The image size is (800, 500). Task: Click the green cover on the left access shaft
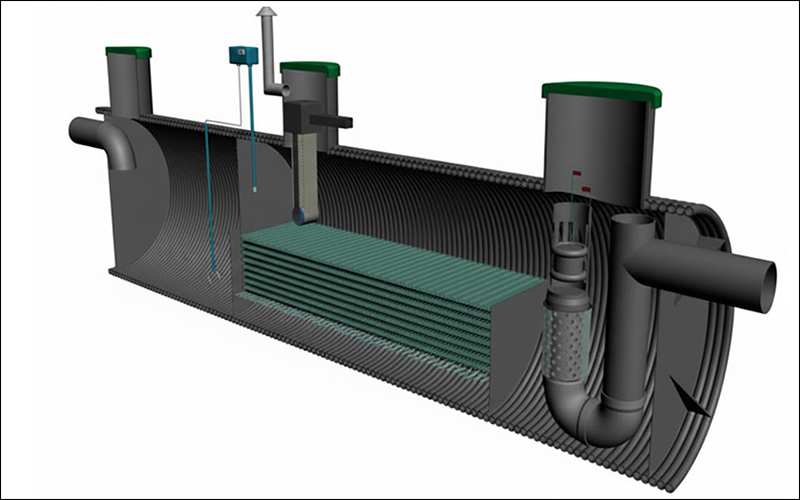click(129, 52)
